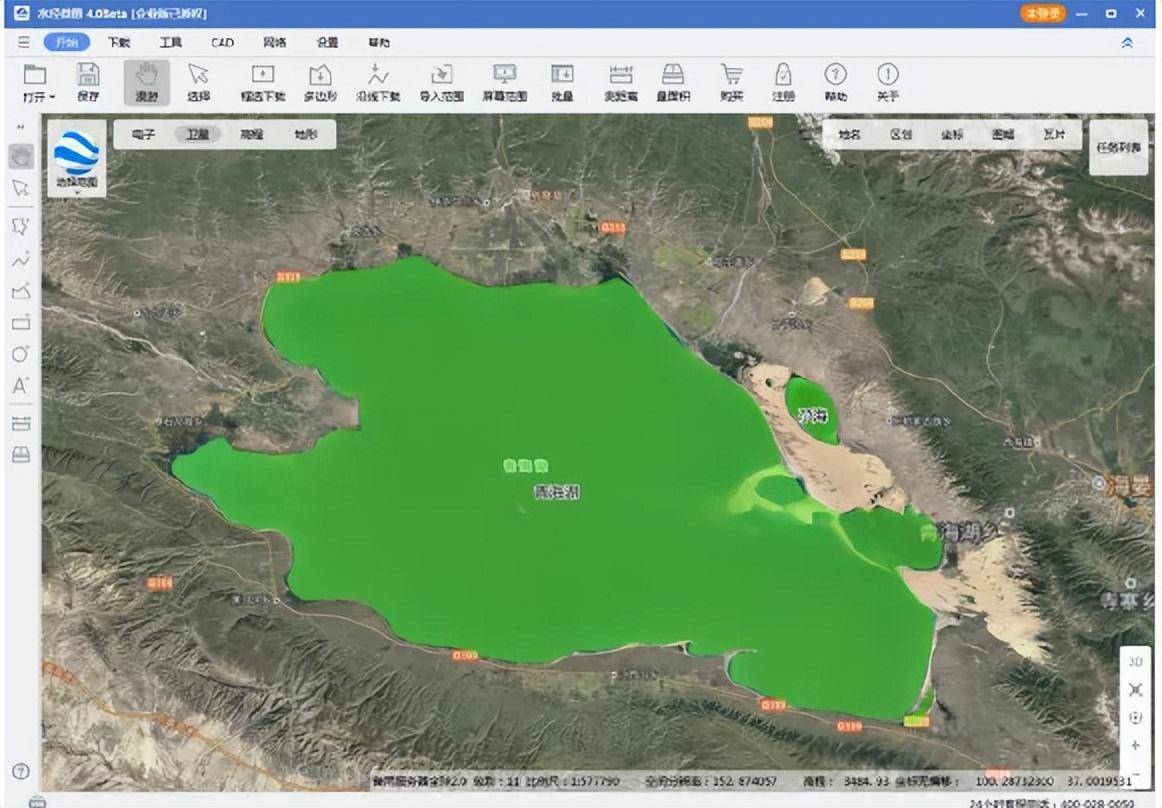Click the 框选下载 rectangle download icon
Image resolution: width=1162 pixels, height=808 pixels.
coord(263,82)
